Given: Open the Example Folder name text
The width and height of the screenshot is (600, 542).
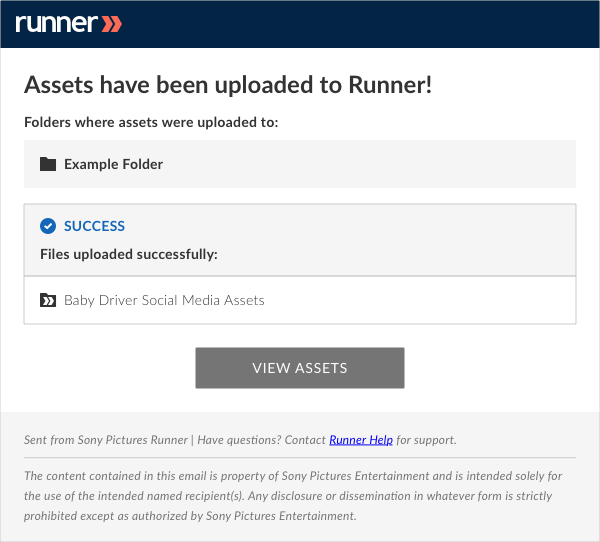Looking at the screenshot, I should click(x=113, y=164).
